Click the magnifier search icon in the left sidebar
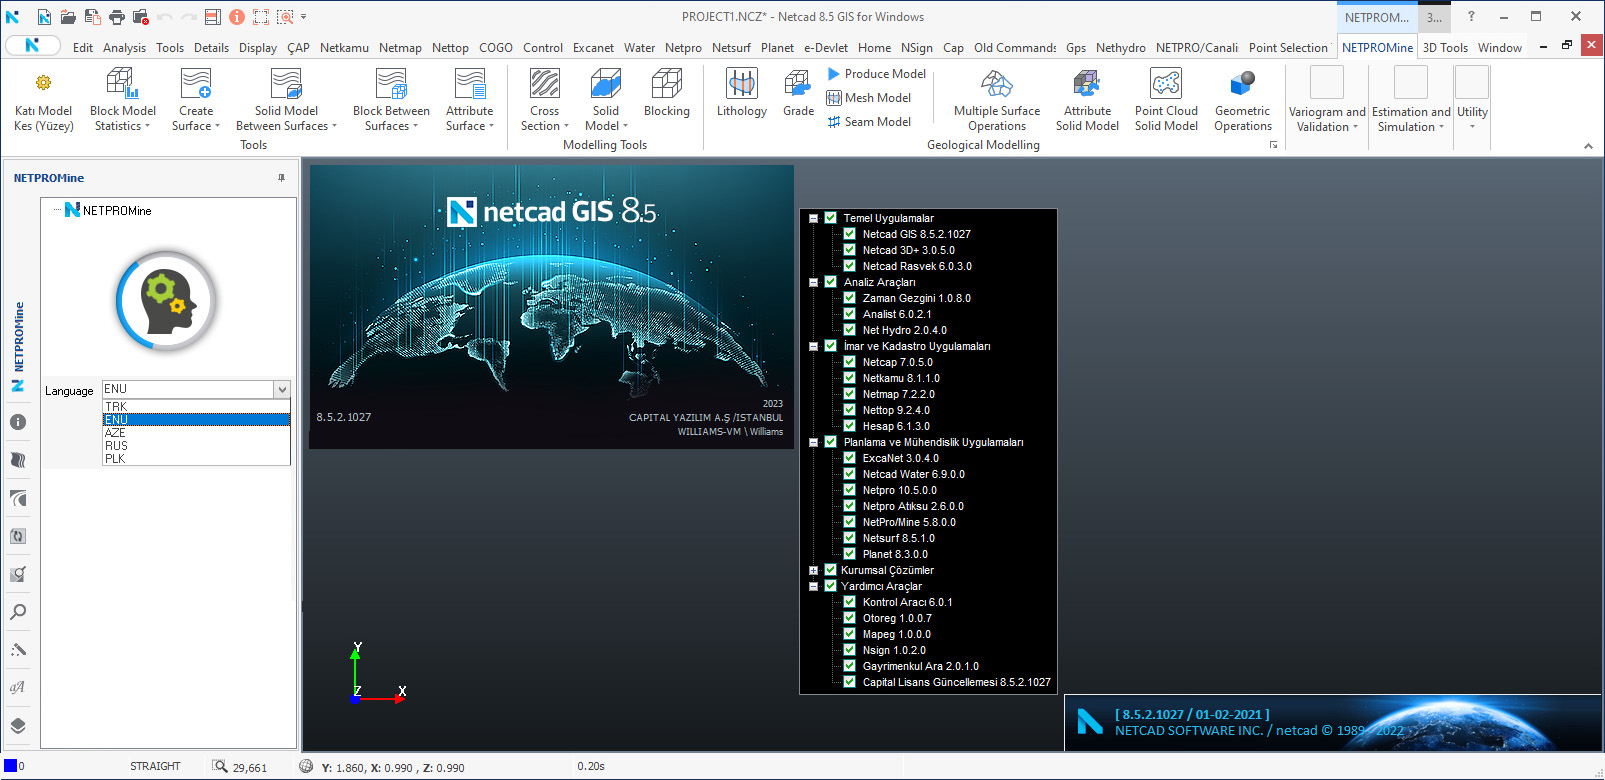This screenshot has height=780, width=1605. pos(18,612)
